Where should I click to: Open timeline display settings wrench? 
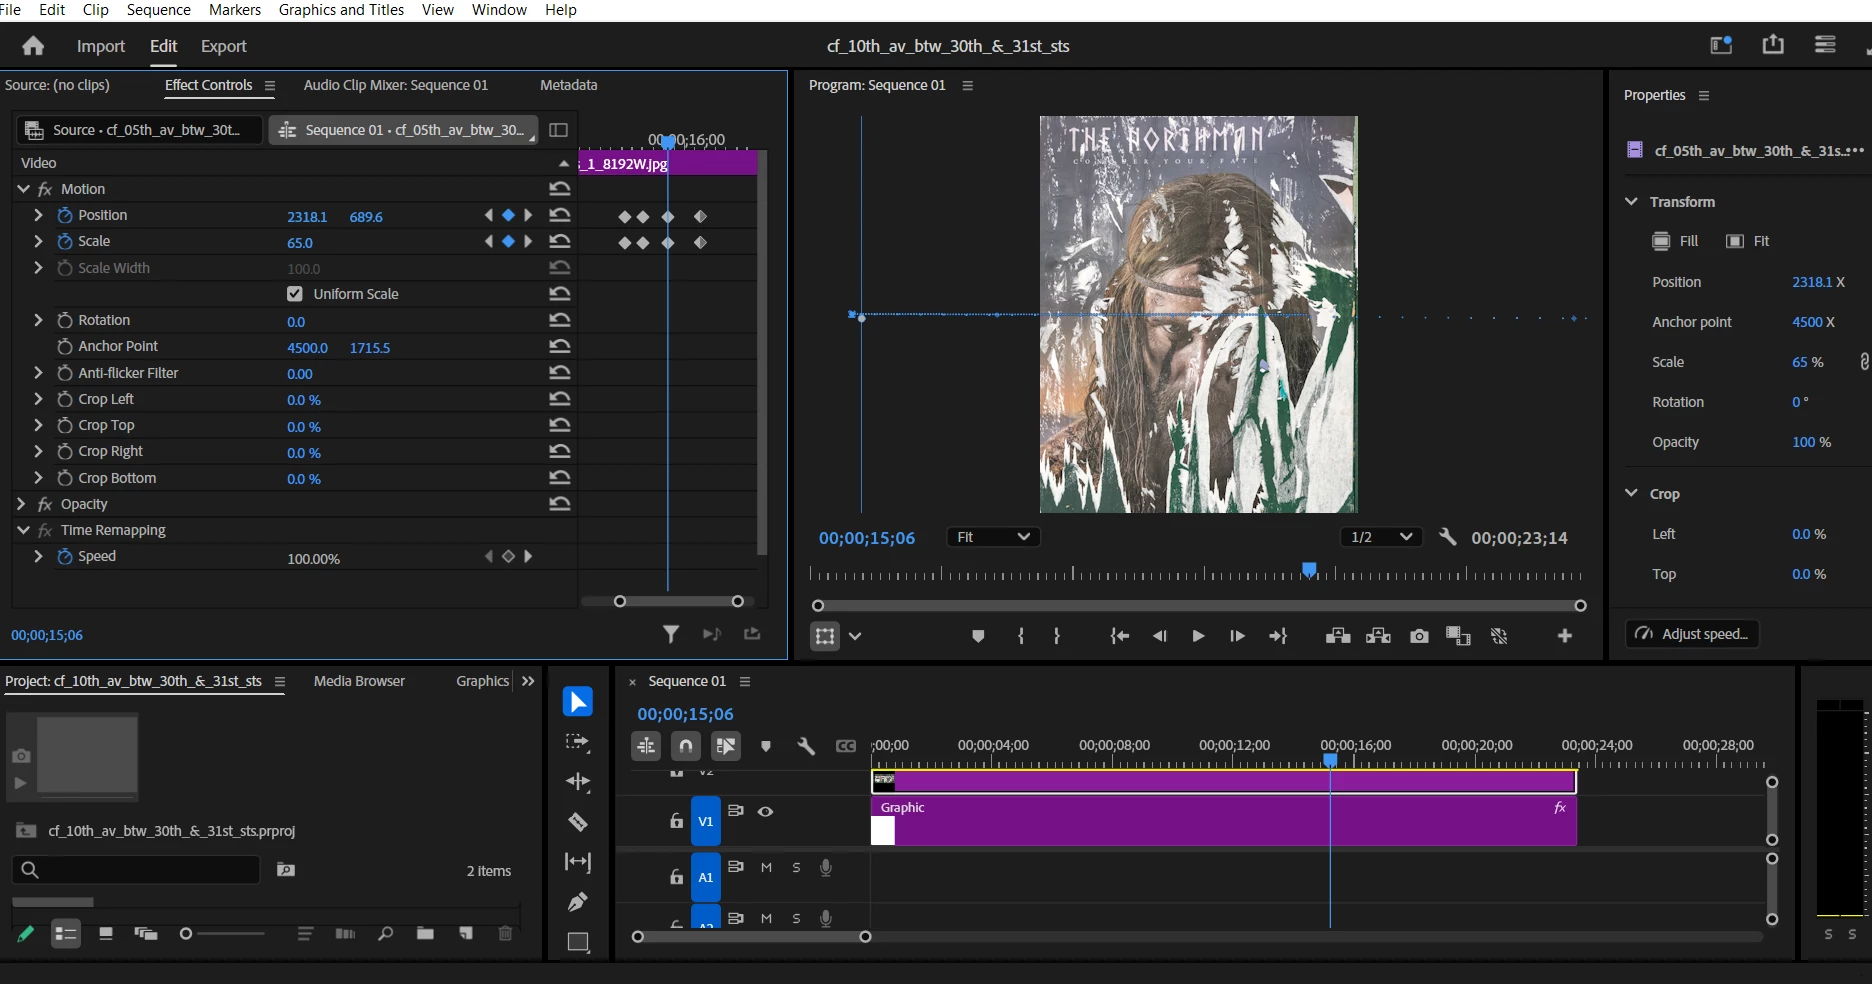coord(806,746)
